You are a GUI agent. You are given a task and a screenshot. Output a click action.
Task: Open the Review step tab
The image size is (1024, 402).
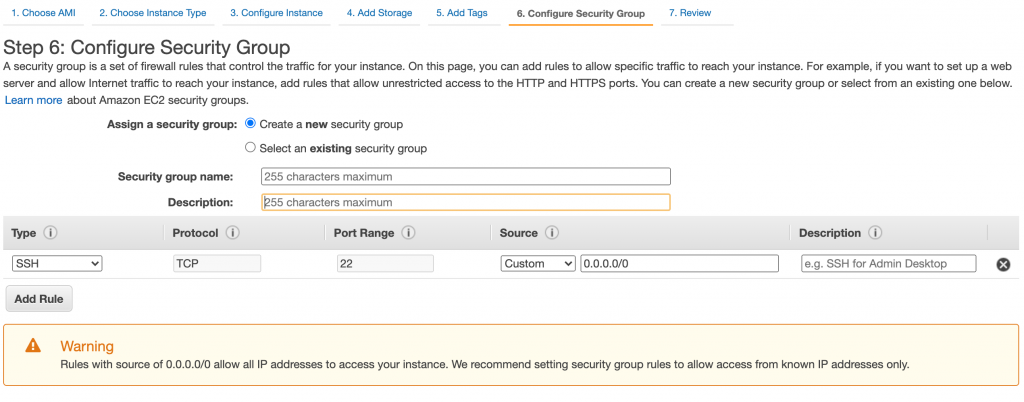click(689, 13)
